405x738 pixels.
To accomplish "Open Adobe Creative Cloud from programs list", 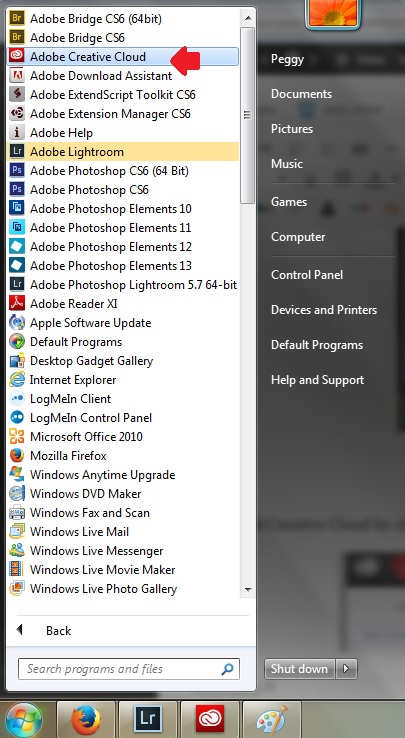I will (123, 57).
